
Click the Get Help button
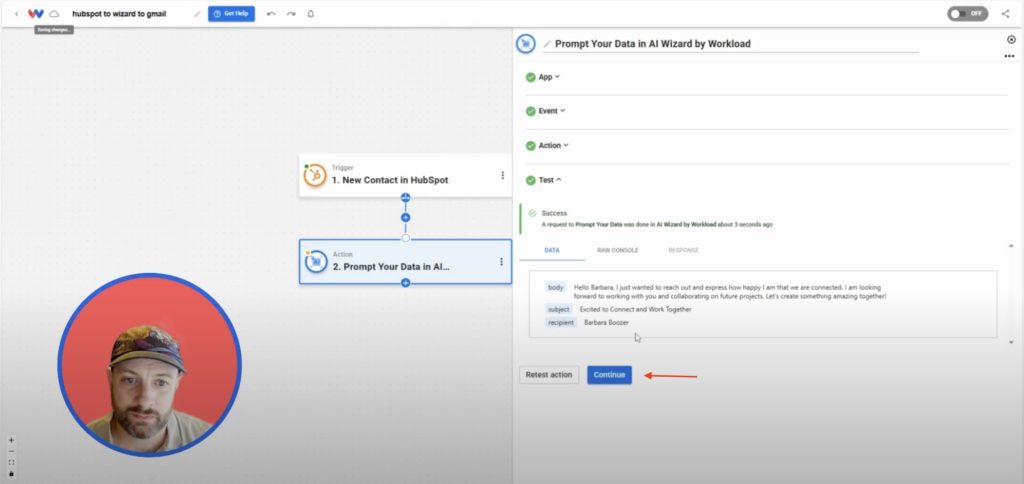pos(231,14)
